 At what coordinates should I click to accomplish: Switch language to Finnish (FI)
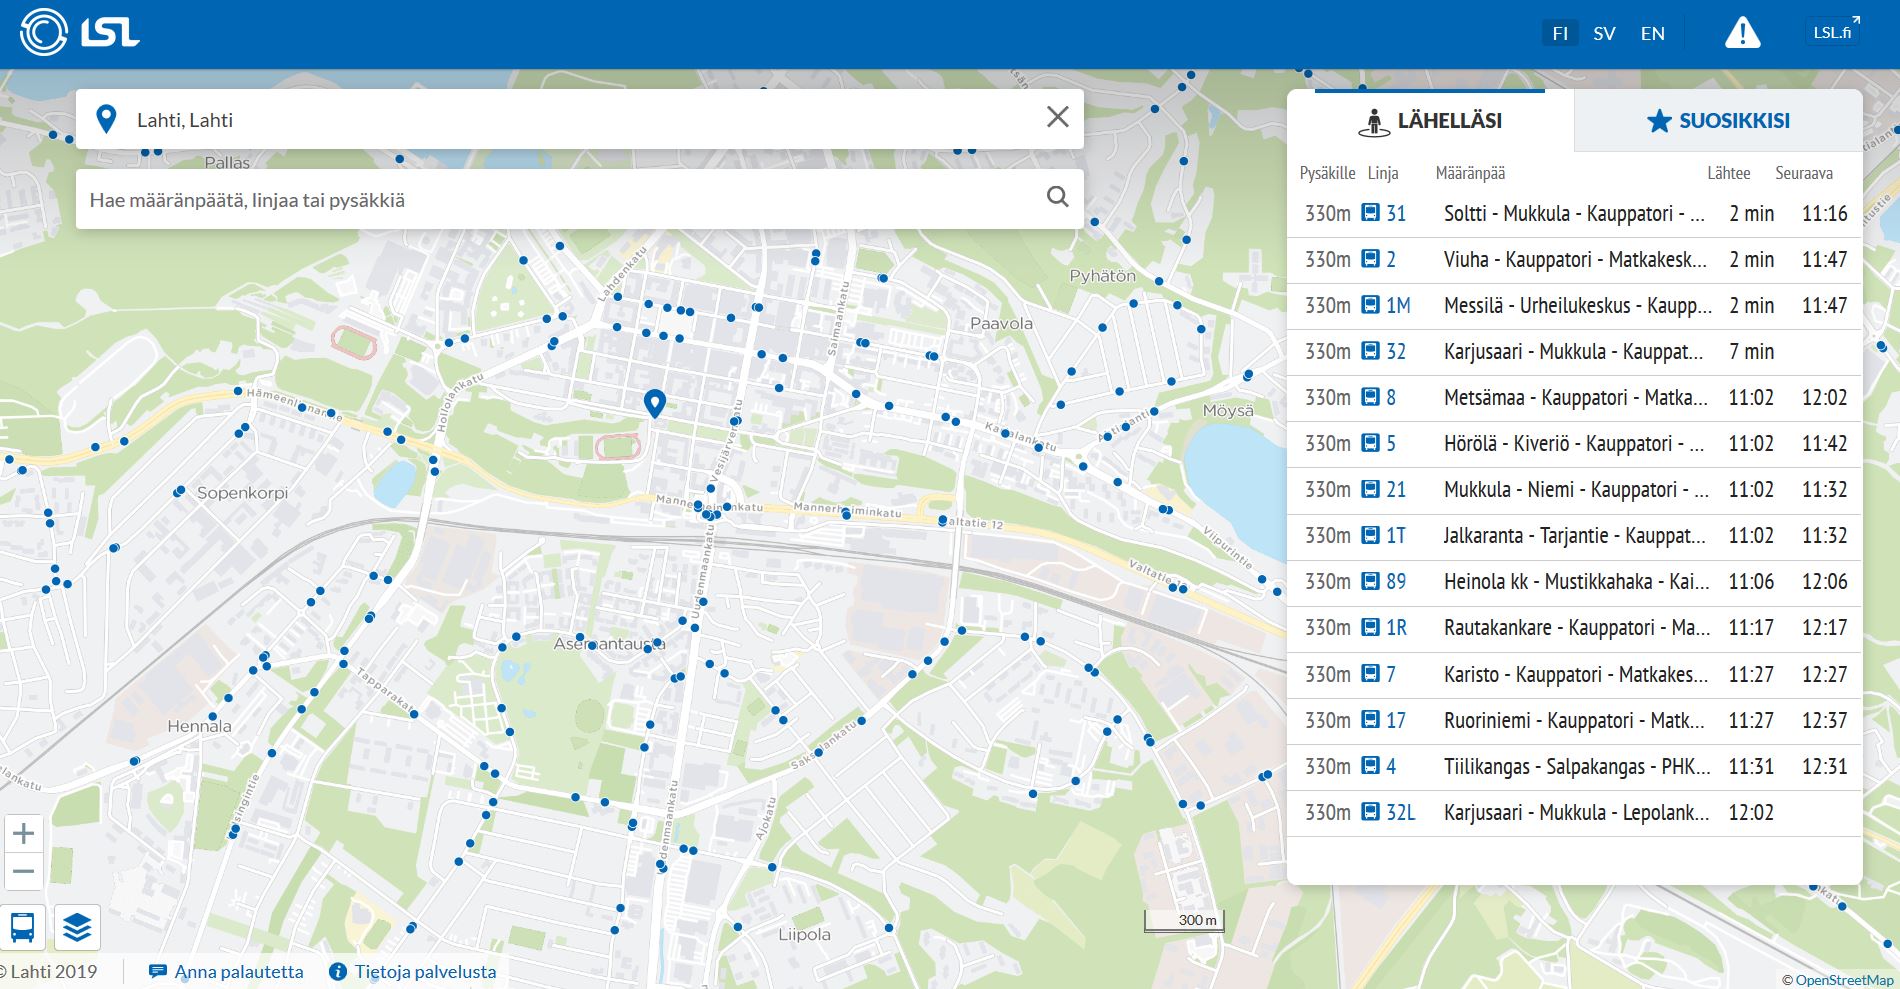pyautogui.click(x=1560, y=34)
